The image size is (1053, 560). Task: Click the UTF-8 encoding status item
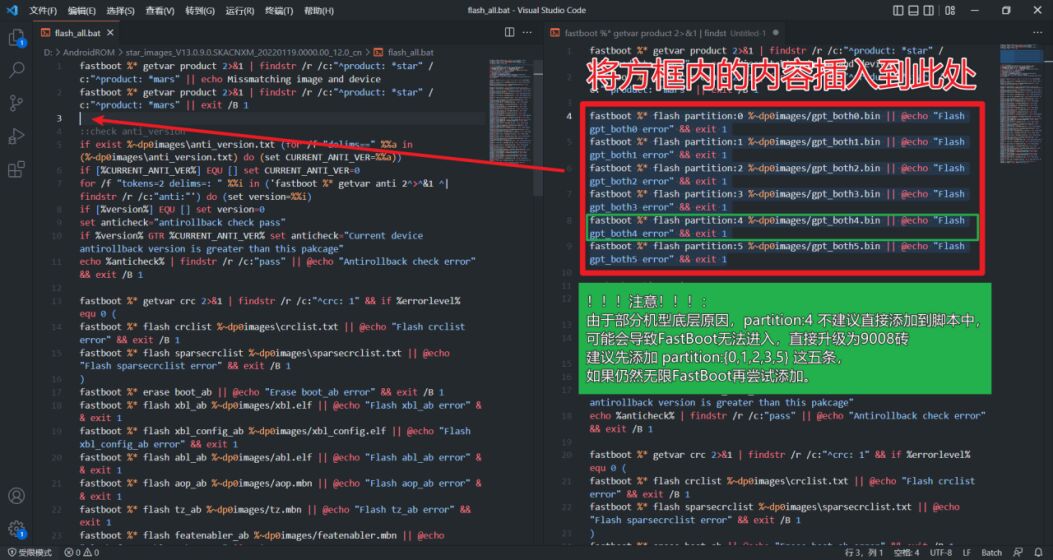click(x=941, y=552)
